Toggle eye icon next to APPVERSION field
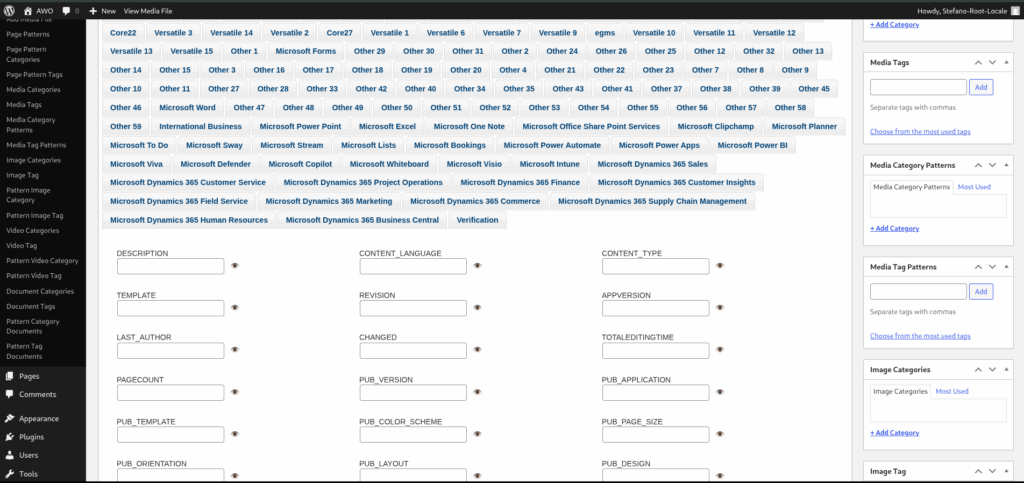 point(720,307)
